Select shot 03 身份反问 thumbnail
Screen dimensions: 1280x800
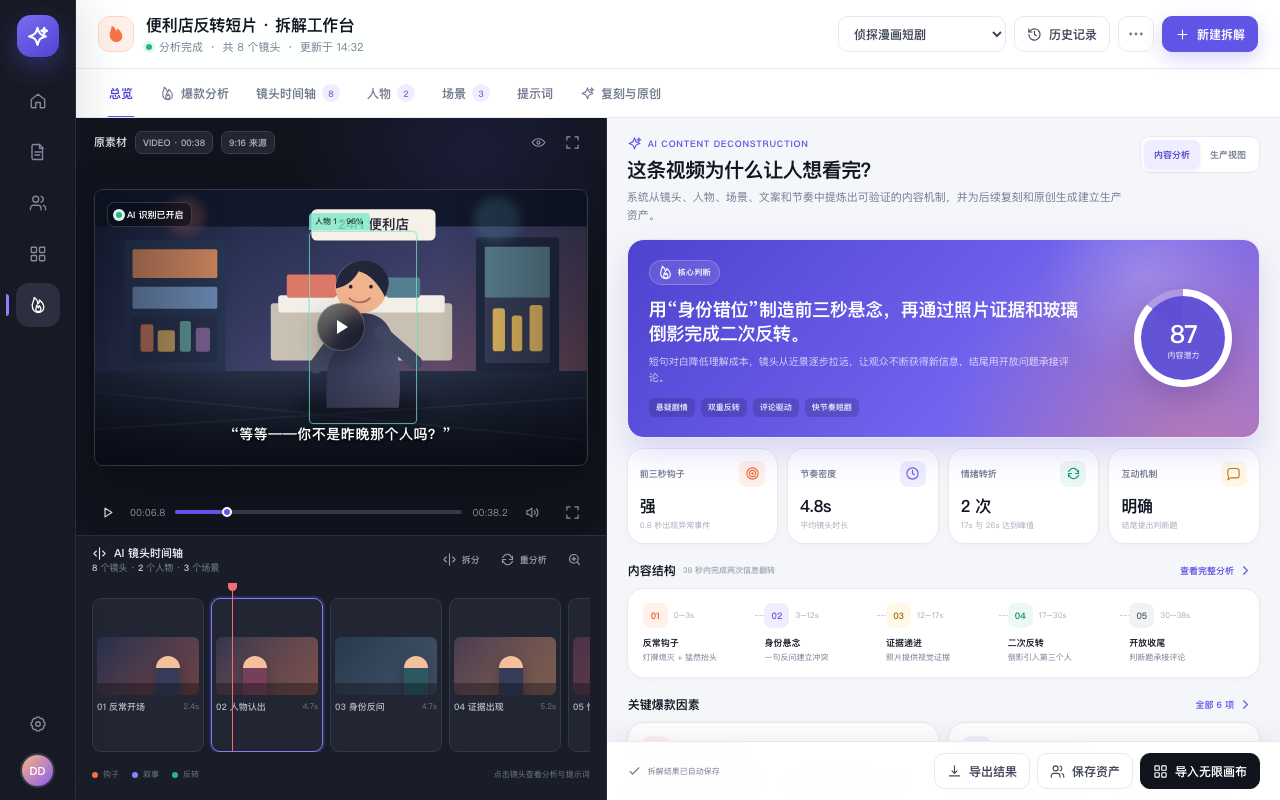point(386,675)
